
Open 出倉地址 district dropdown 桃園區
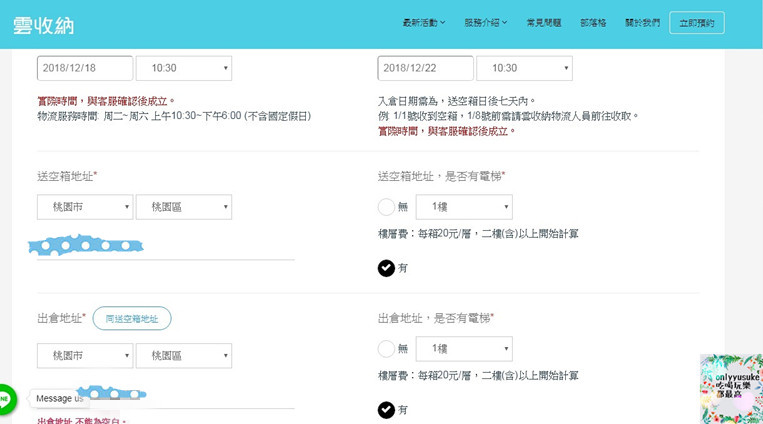[x=184, y=356]
